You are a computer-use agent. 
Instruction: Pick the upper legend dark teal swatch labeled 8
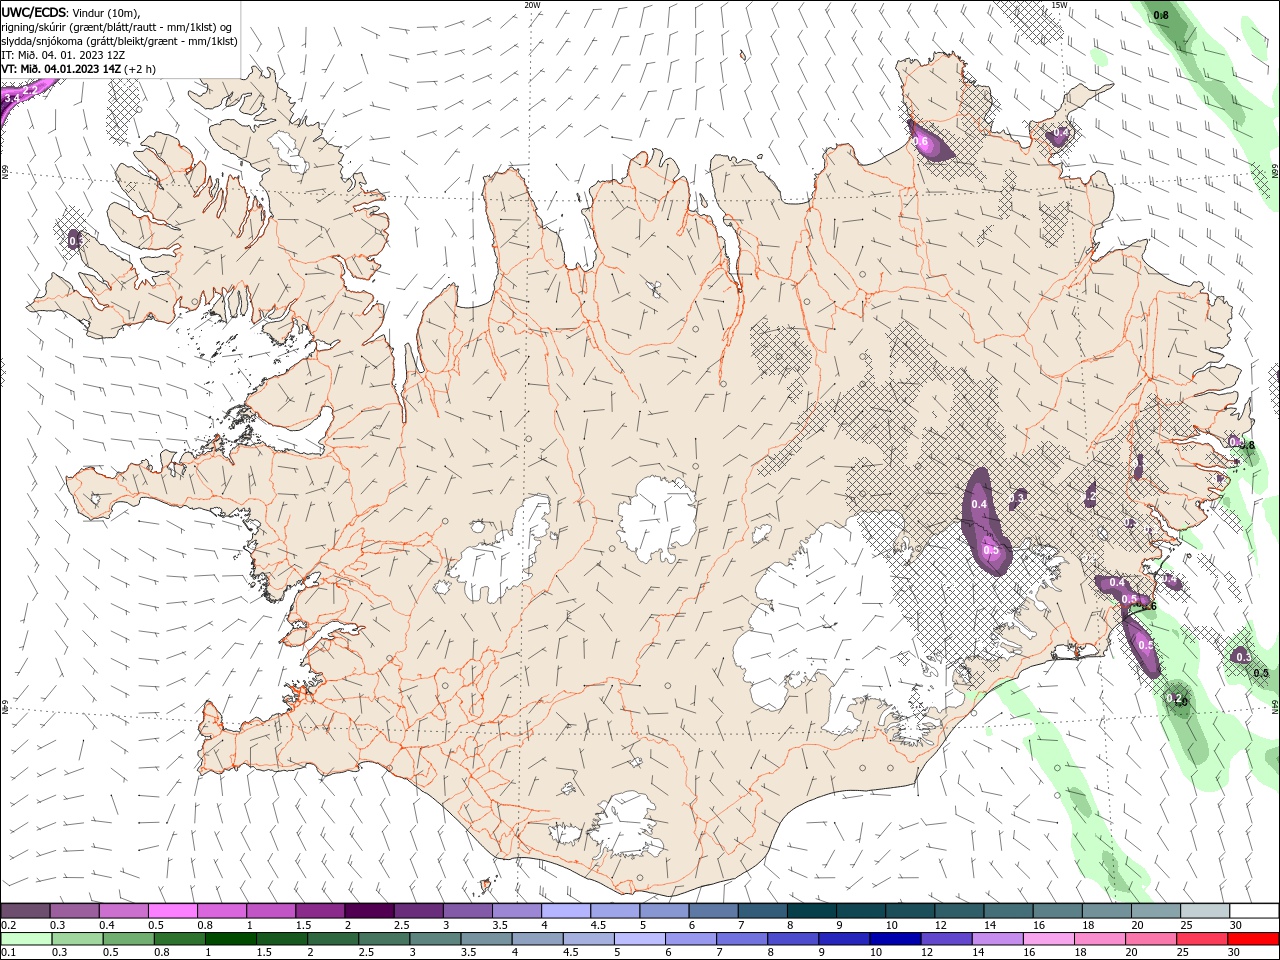pos(811,911)
